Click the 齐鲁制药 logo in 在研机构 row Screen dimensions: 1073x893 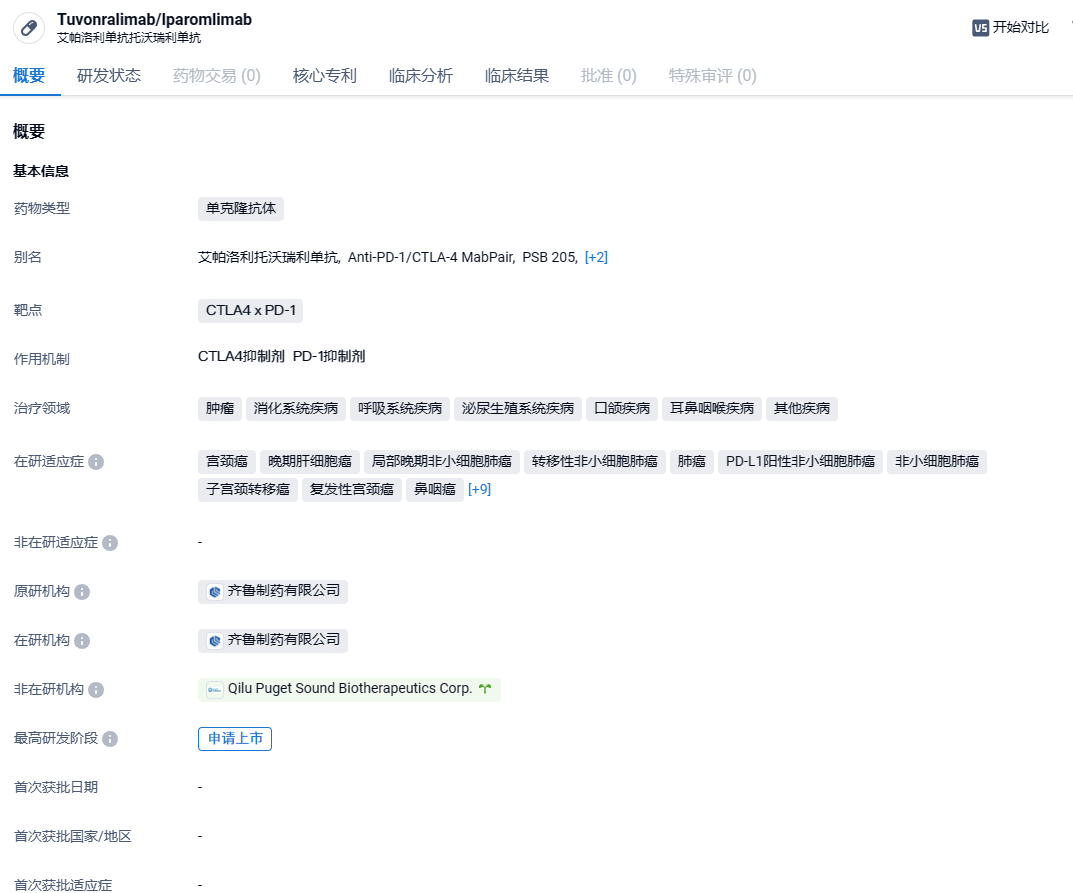pos(215,640)
